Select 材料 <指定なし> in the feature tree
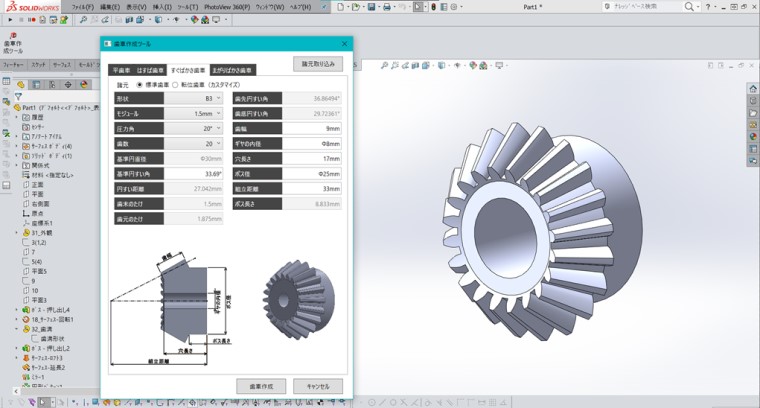The width and height of the screenshot is (760, 408). [x=48, y=175]
